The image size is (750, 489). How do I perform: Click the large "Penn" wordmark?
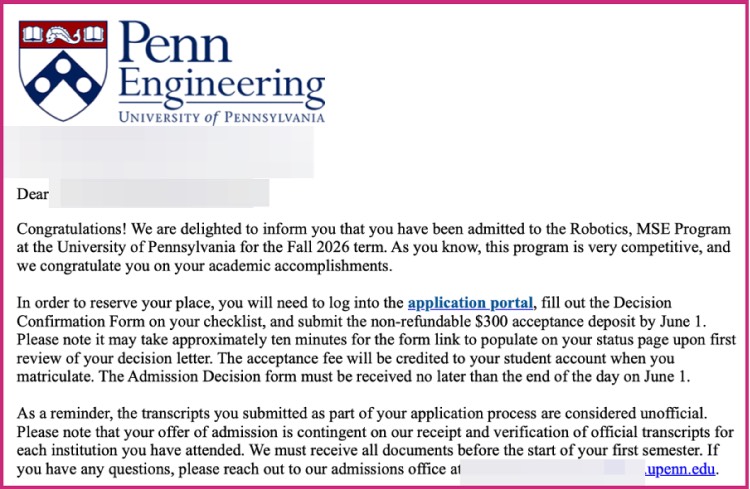(175, 42)
